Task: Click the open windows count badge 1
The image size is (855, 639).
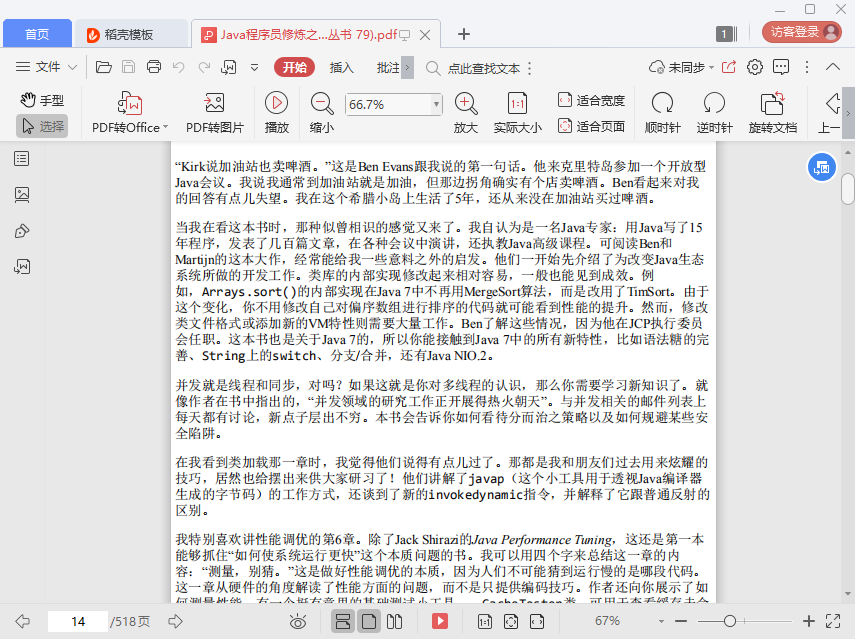Action: coord(726,34)
